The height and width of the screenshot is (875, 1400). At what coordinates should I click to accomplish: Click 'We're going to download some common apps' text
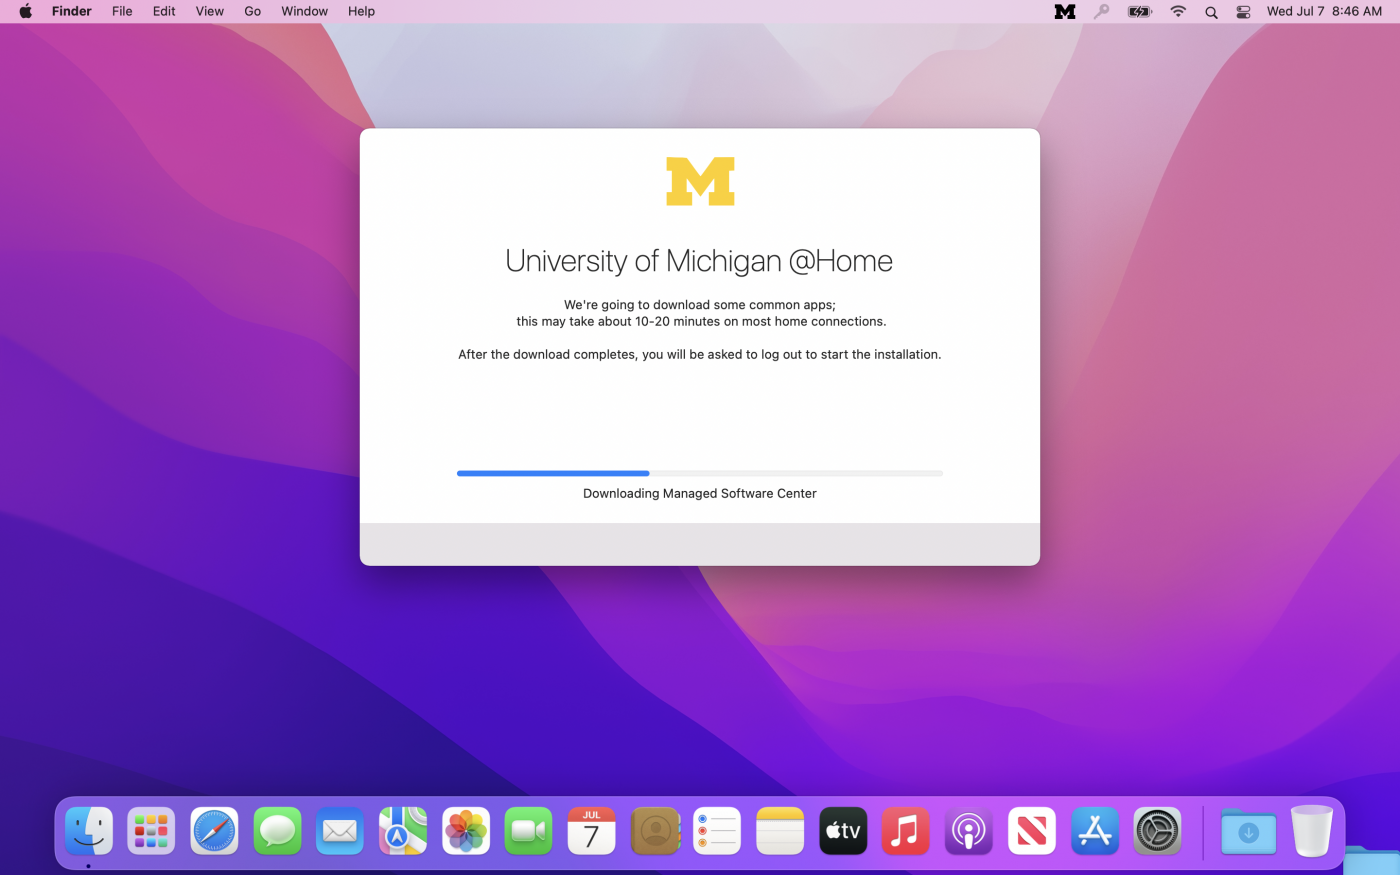tap(700, 305)
